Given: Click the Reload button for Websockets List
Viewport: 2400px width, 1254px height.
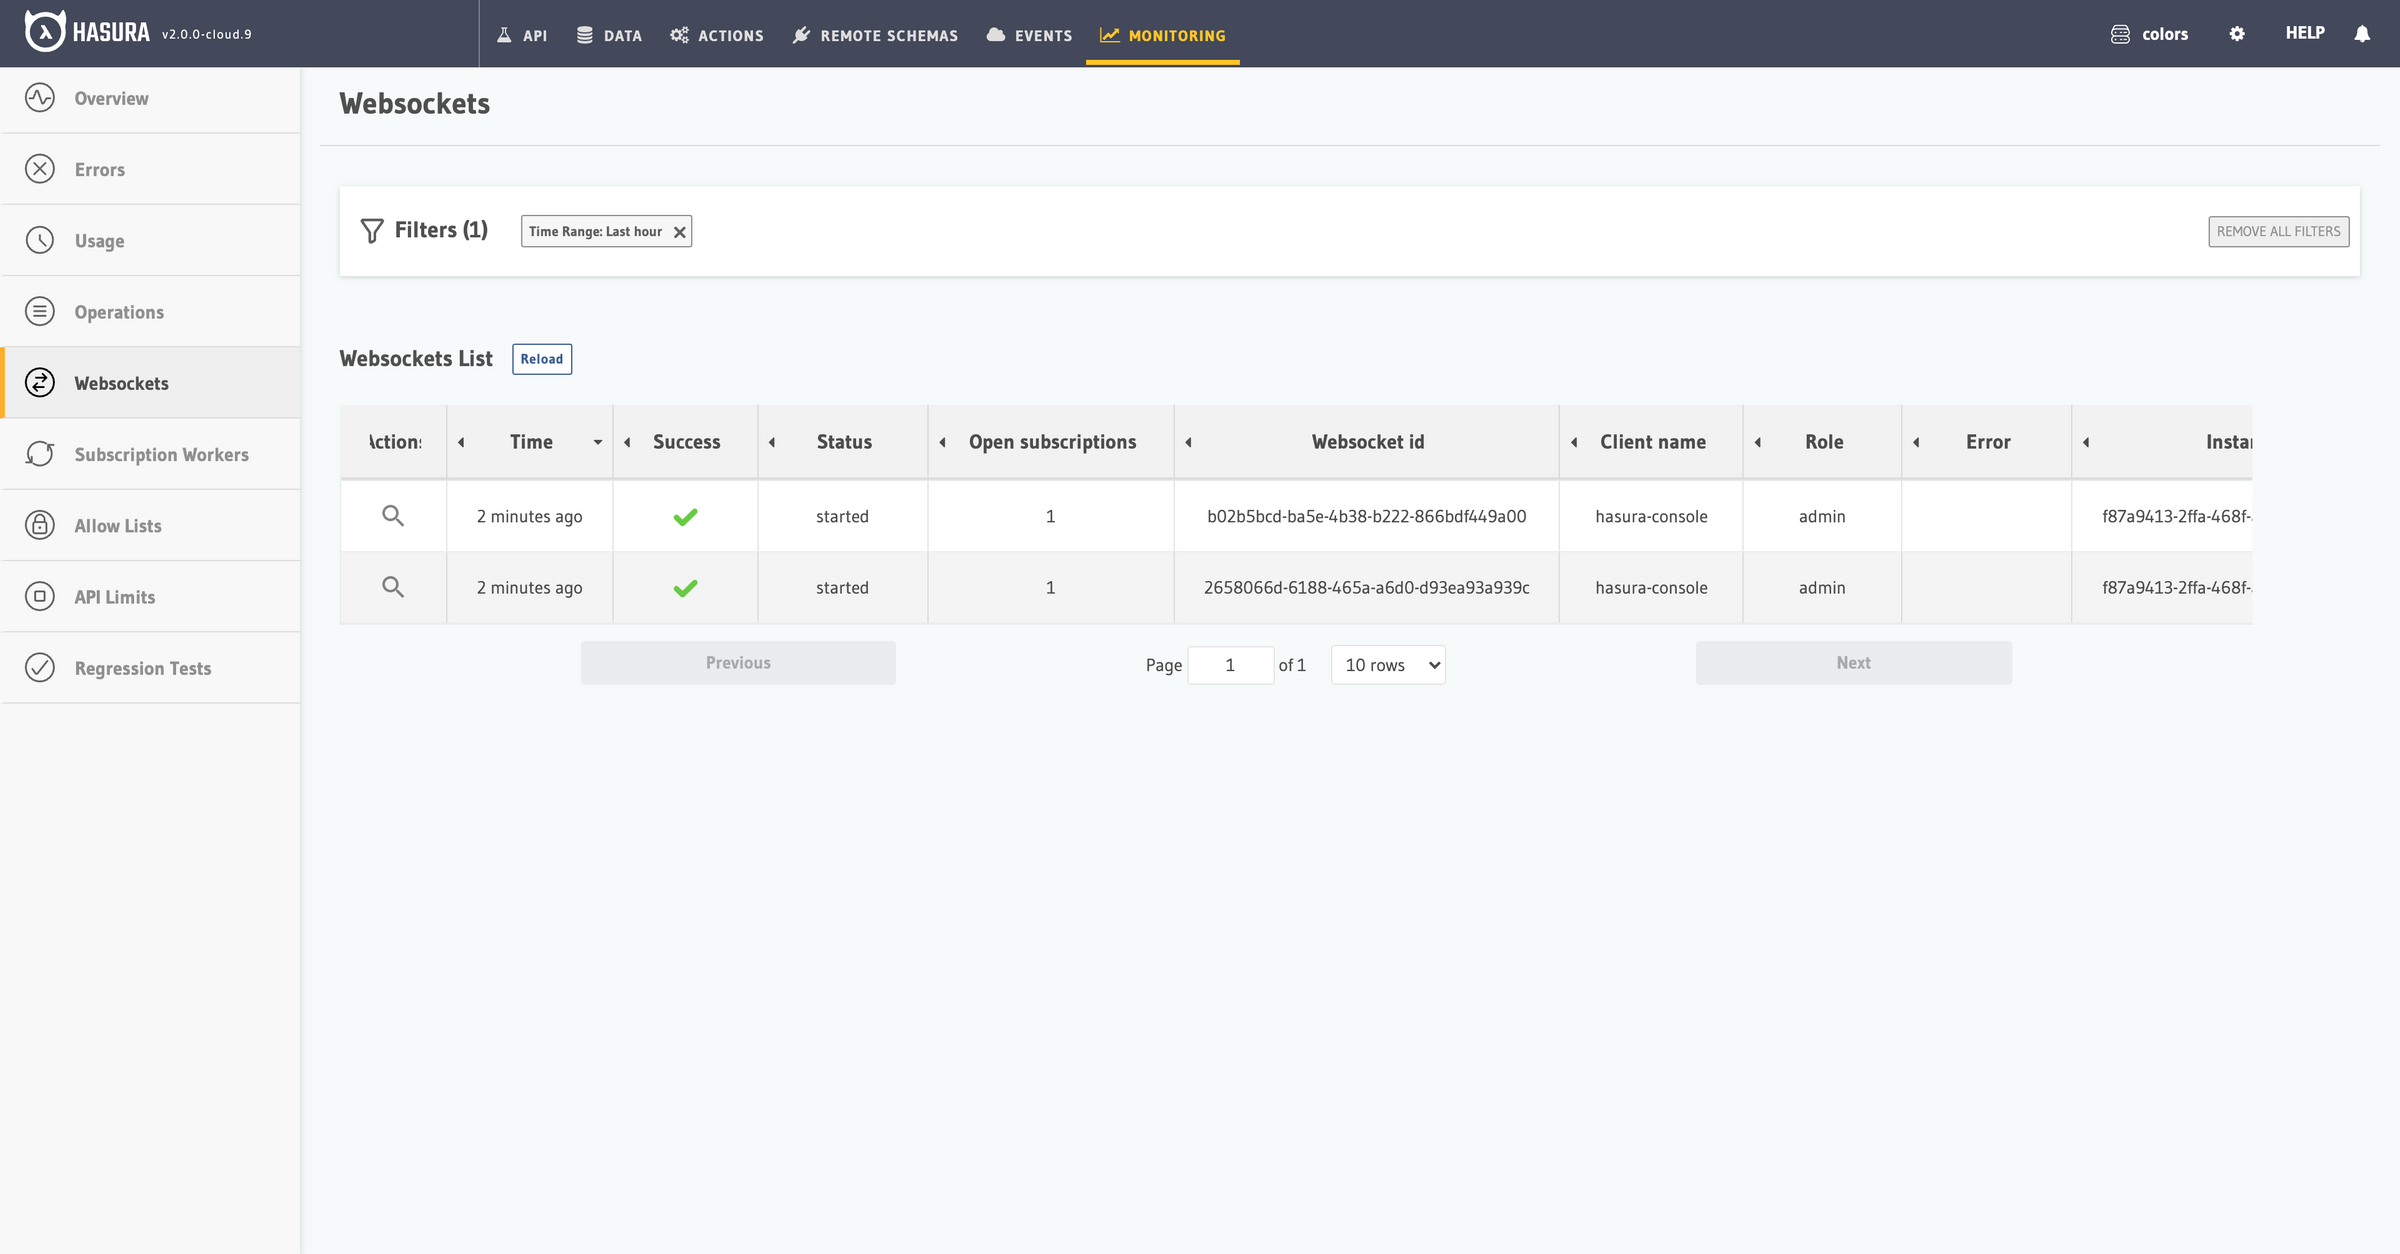Looking at the screenshot, I should 542,358.
